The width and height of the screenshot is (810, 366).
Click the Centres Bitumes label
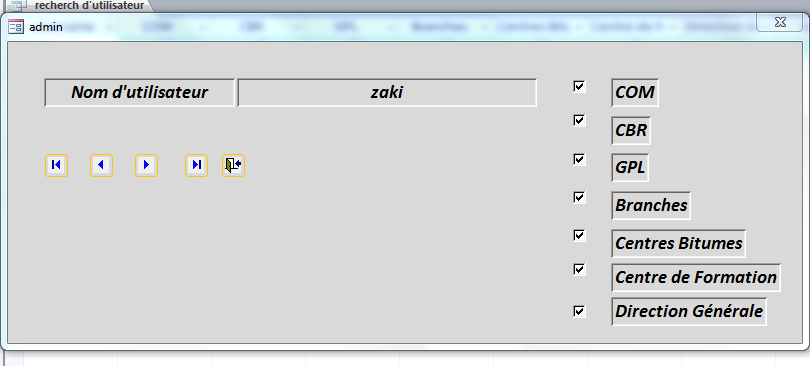click(678, 243)
